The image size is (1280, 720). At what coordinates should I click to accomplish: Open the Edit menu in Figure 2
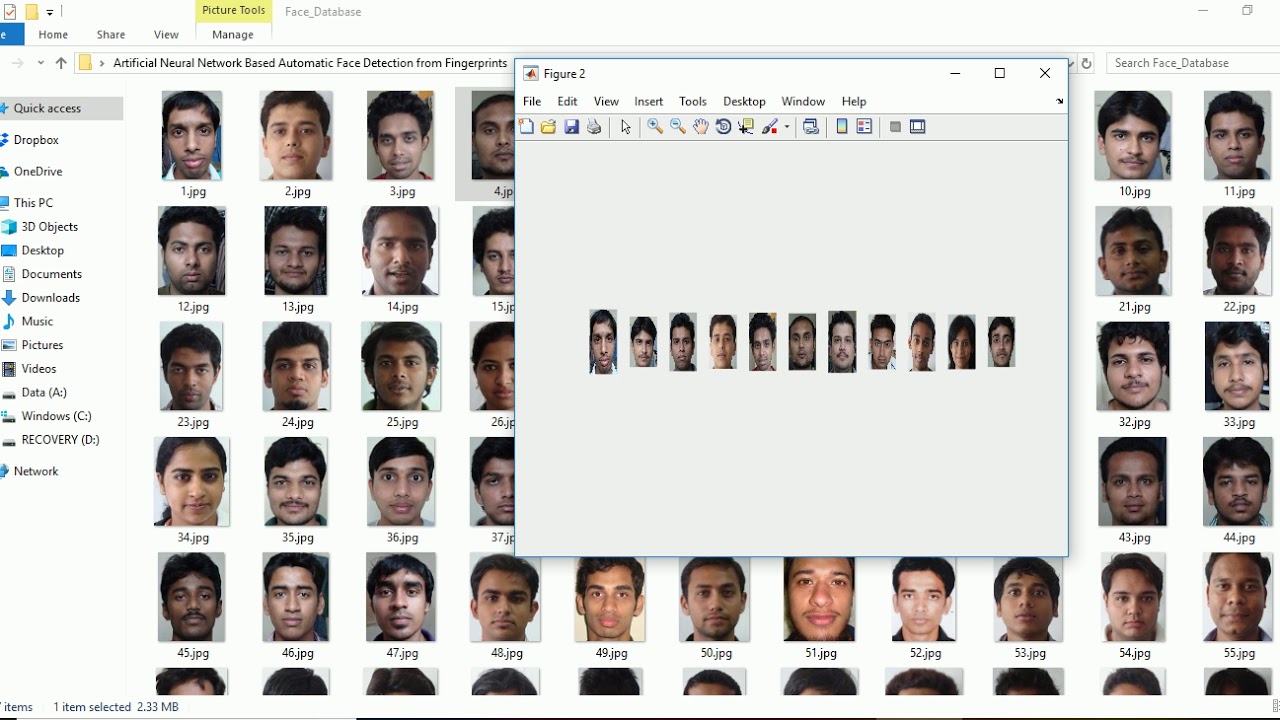[x=567, y=101]
